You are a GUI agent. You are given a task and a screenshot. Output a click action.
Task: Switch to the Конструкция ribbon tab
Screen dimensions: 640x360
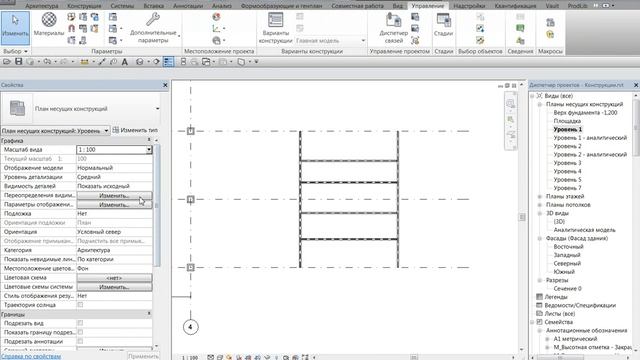[84, 6]
